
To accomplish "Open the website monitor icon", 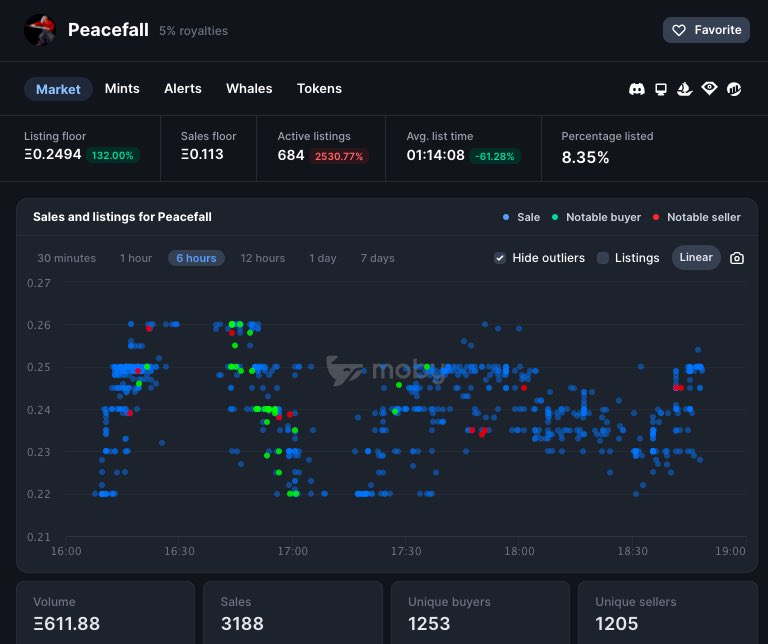I will 661,89.
